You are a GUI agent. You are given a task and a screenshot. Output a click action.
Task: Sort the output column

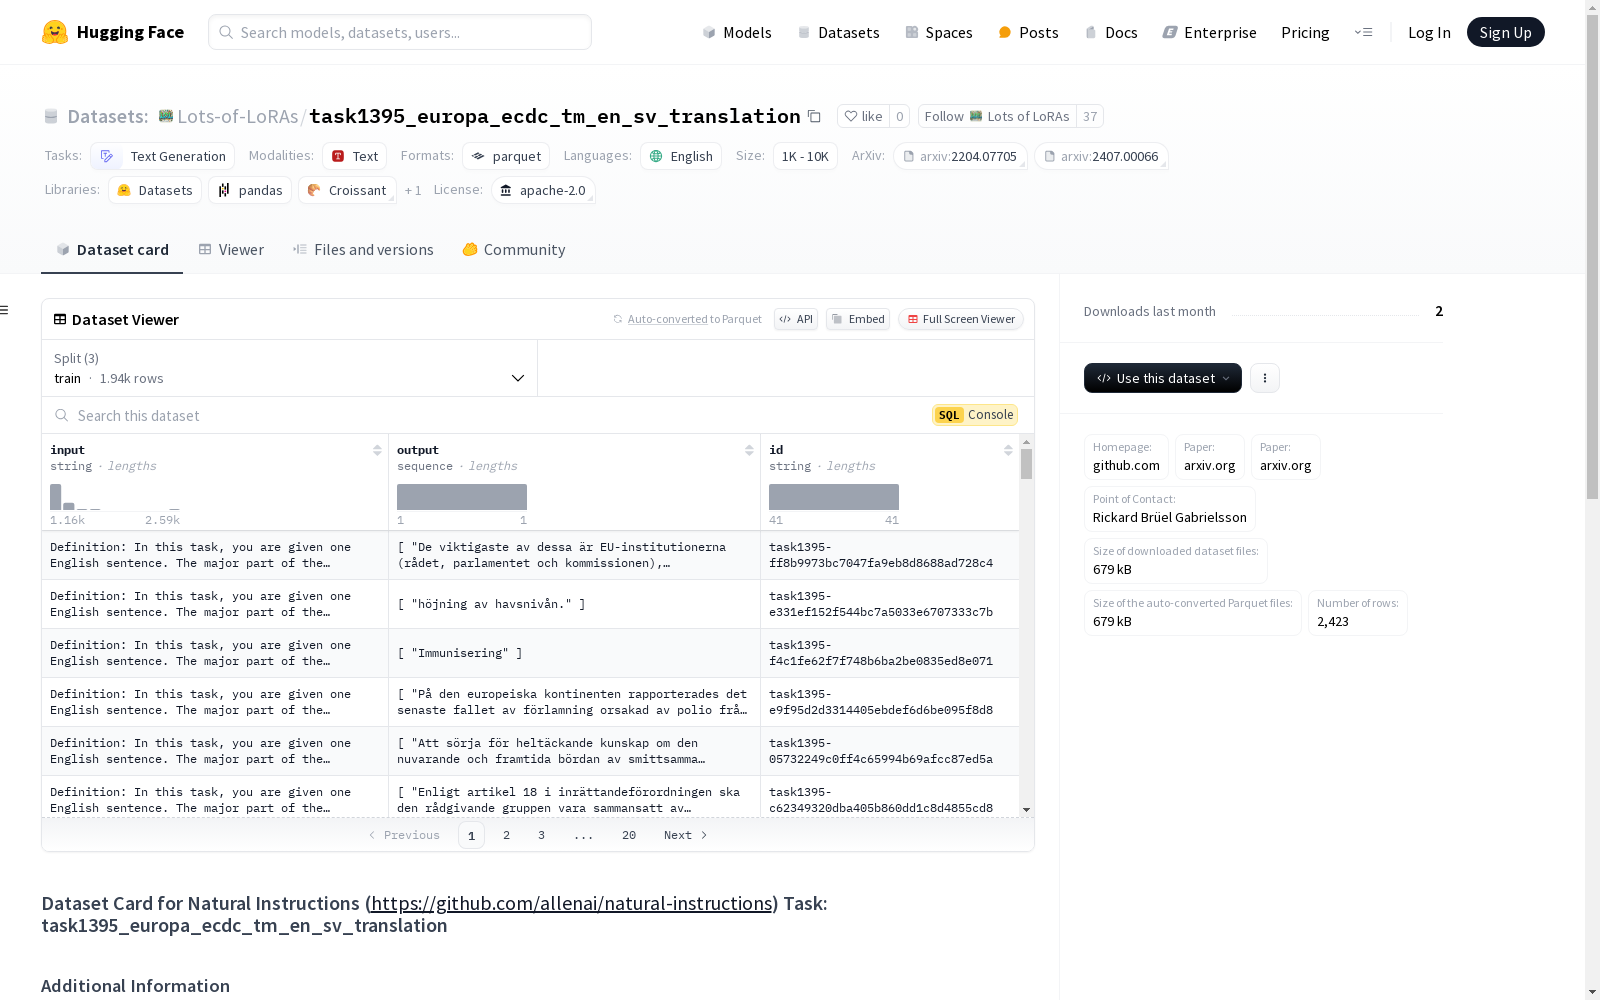[749, 450]
